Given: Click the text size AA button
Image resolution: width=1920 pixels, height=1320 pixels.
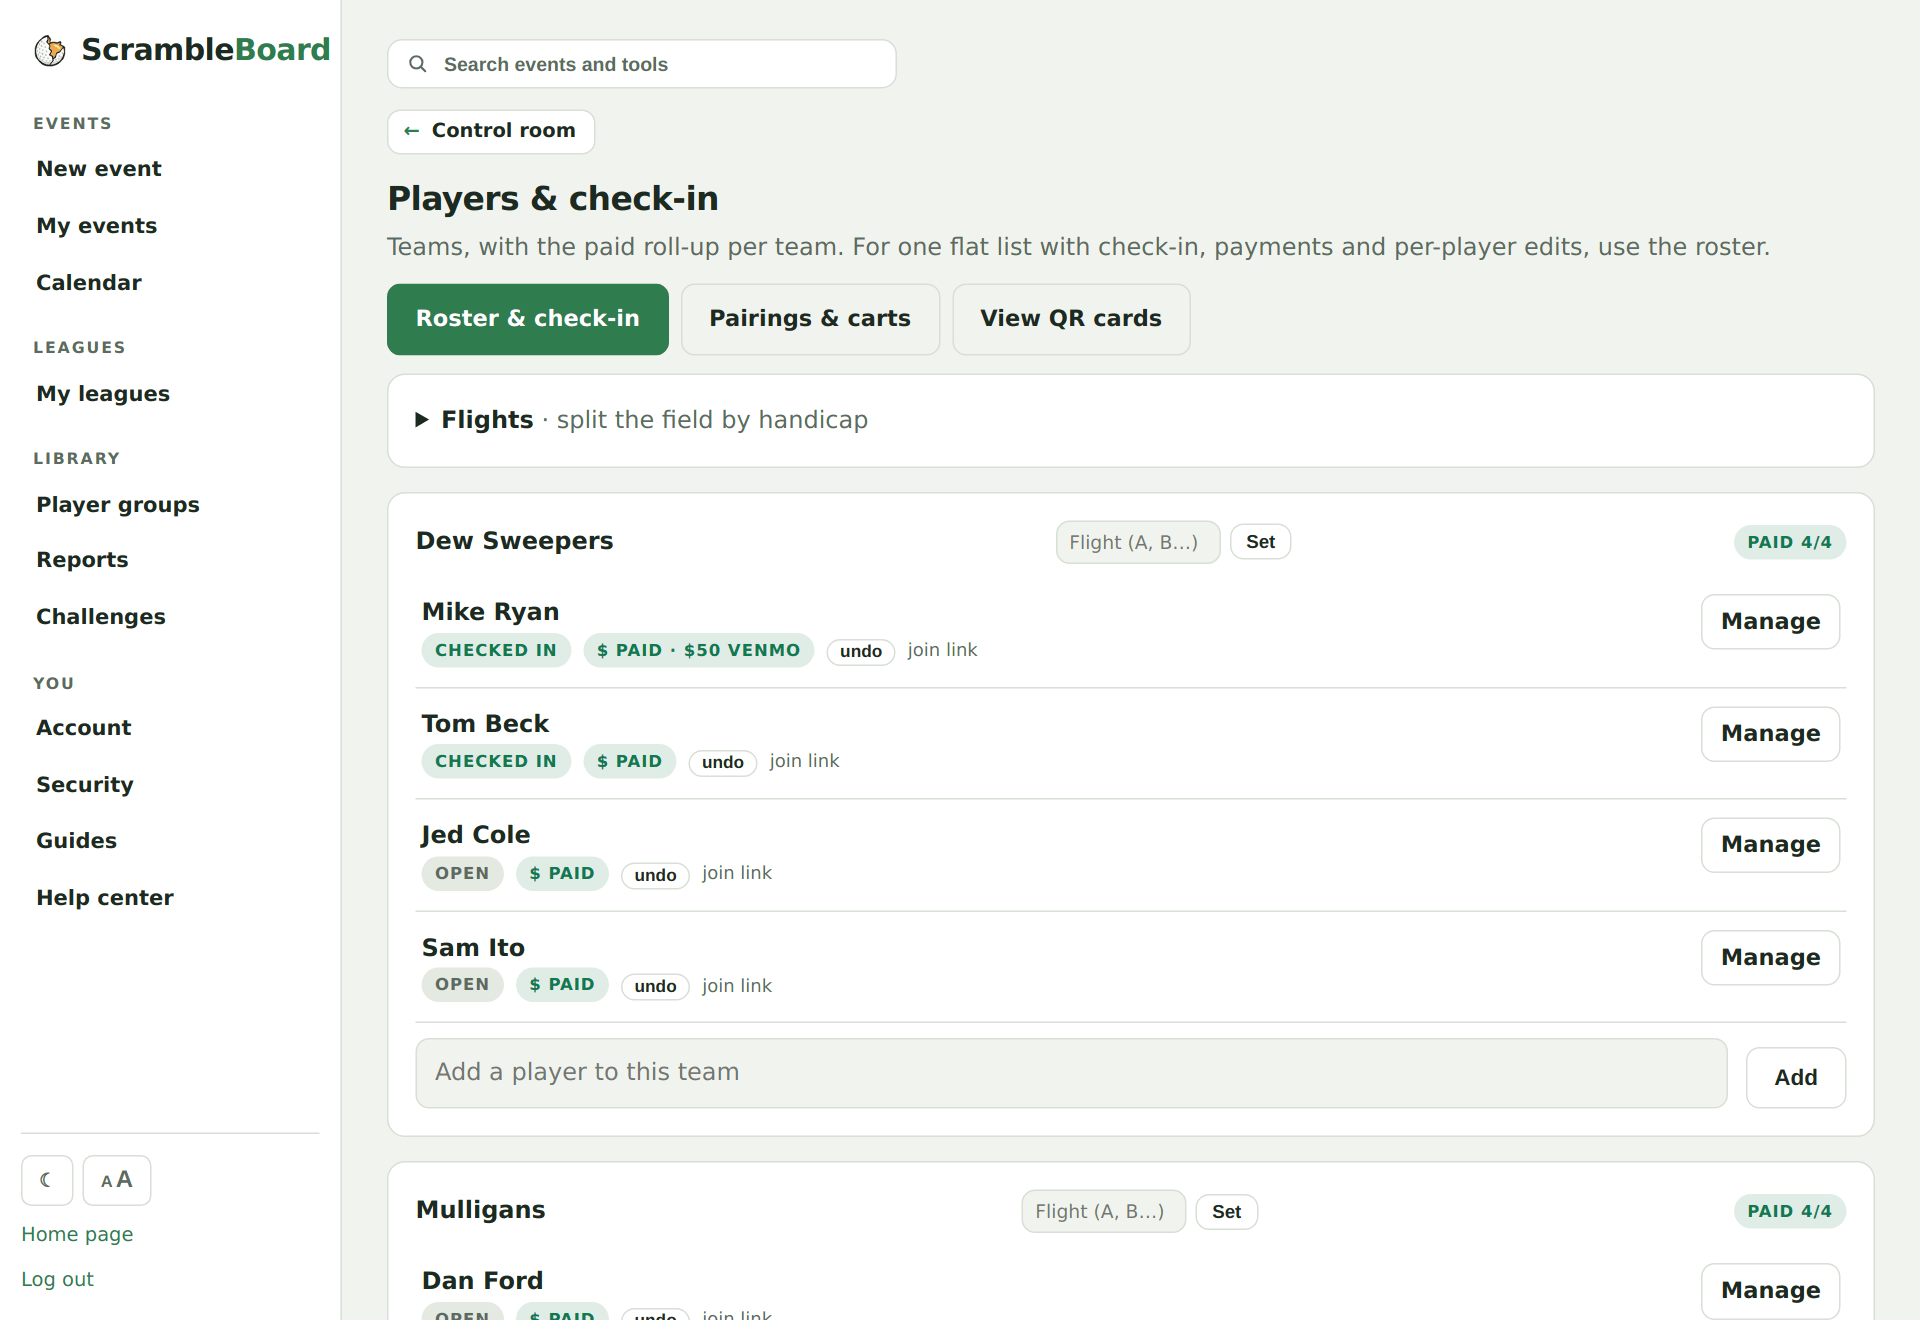Looking at the screenshot, I should pyautogui.click(x=117, y=1180).
